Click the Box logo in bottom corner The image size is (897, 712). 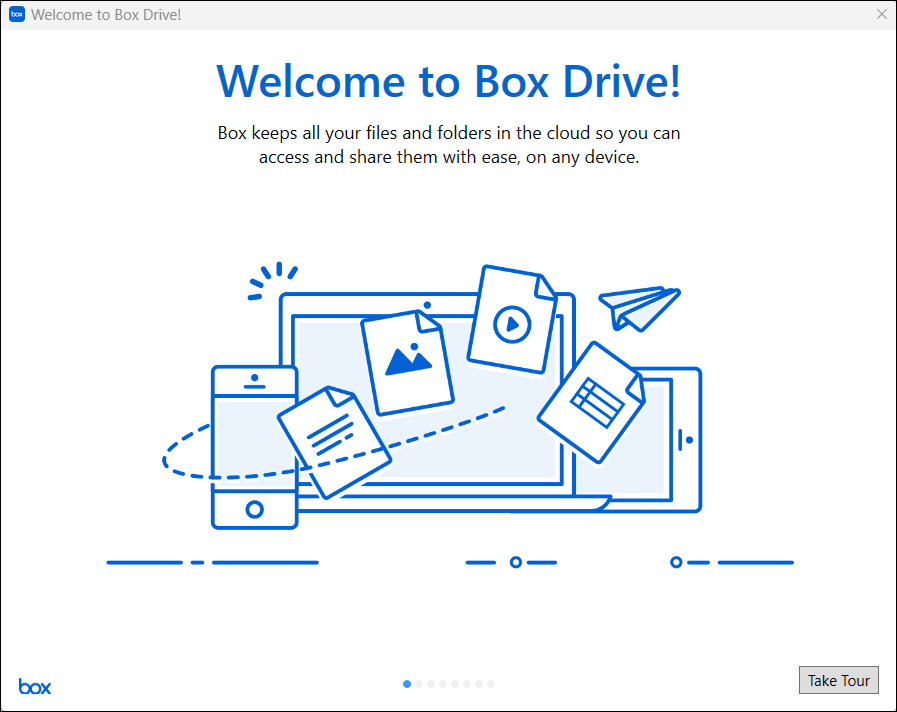pyautogui.click(x=35, y=687)
